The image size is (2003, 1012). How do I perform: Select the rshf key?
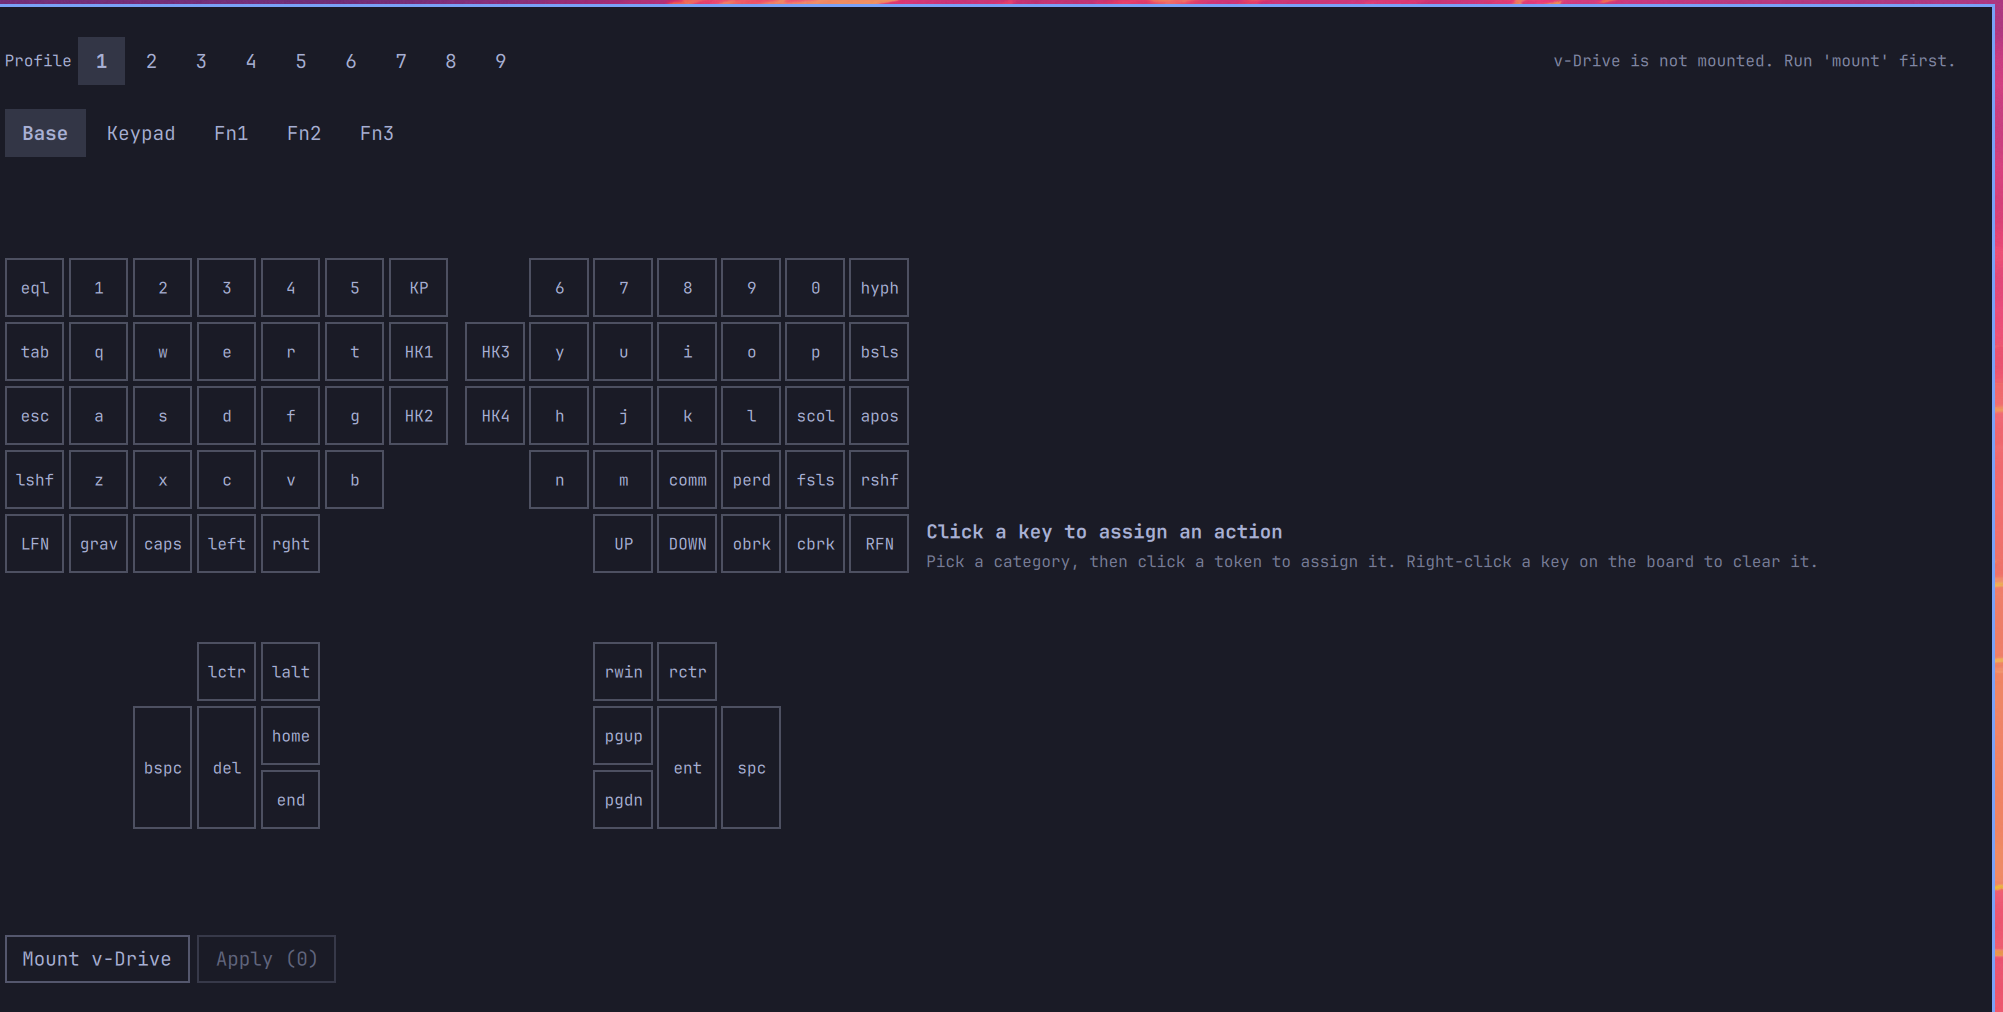[x=879, y=480]
